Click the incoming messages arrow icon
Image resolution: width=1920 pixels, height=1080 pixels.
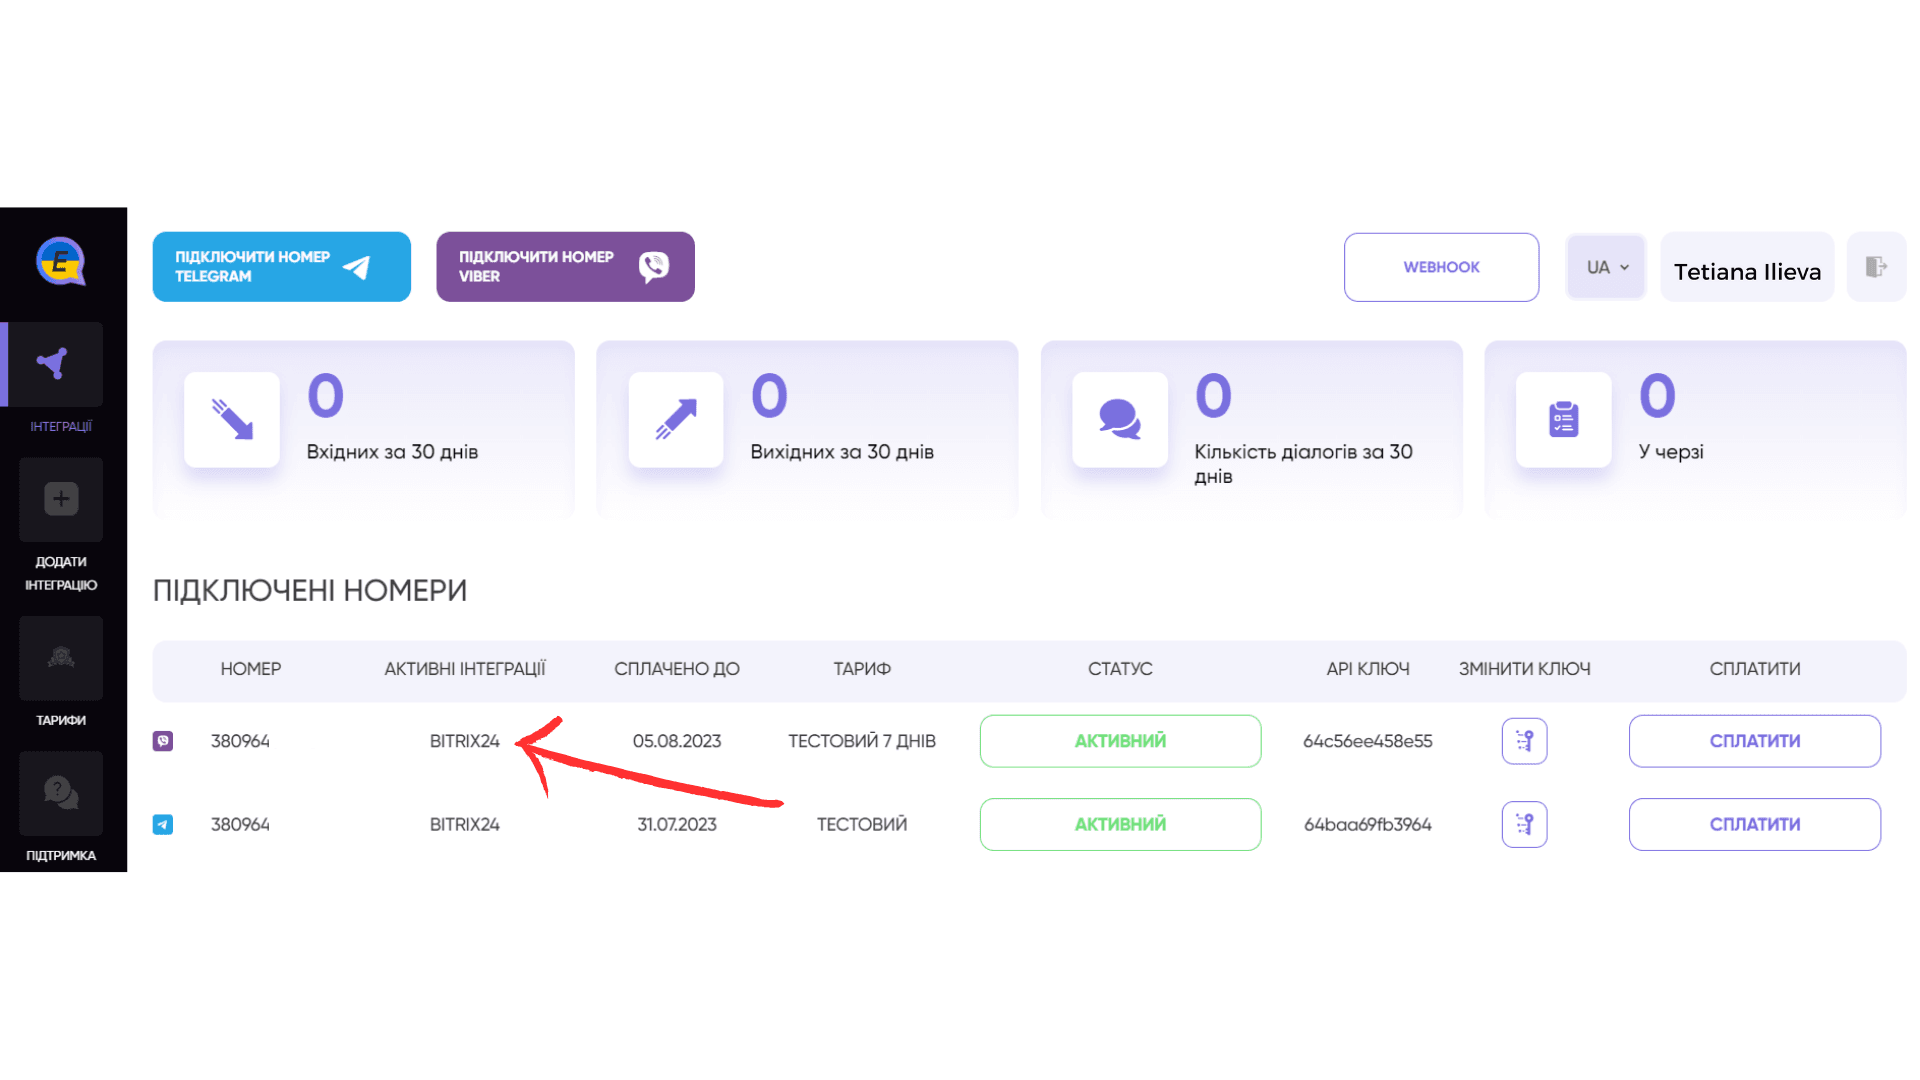click(x=232, y=419)
